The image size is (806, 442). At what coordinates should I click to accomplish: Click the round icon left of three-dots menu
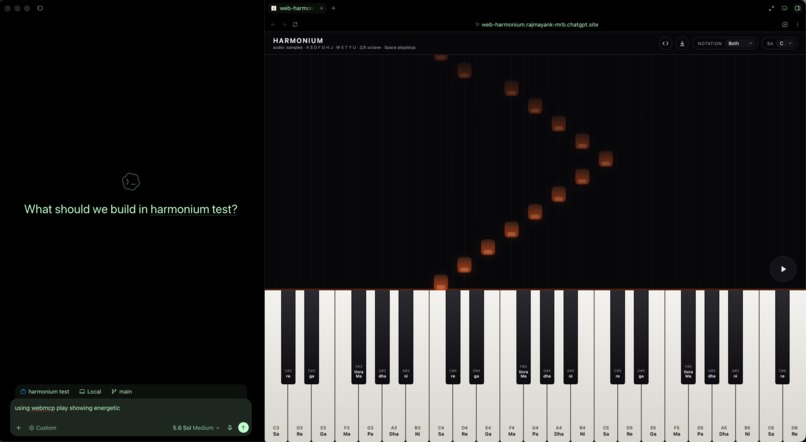click(x=785, y=24)
